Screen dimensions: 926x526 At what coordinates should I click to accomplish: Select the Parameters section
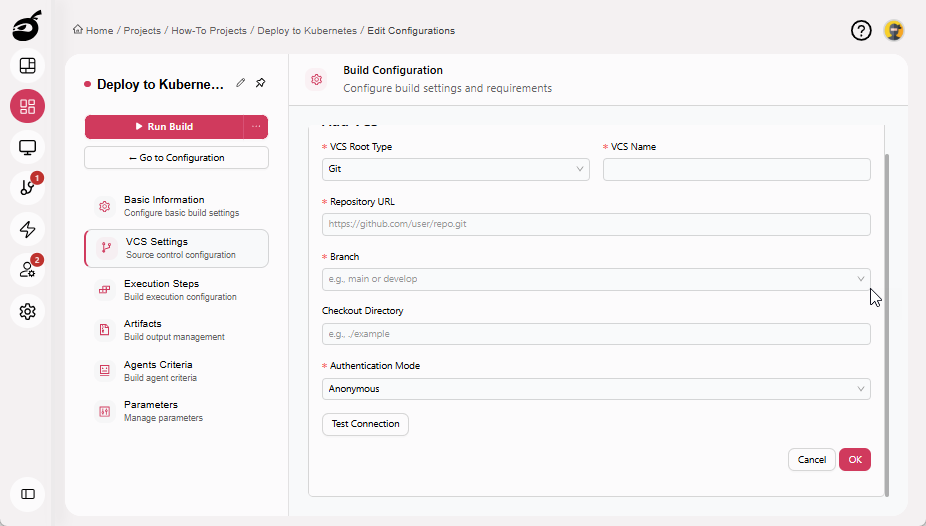[x=177, y=411]
